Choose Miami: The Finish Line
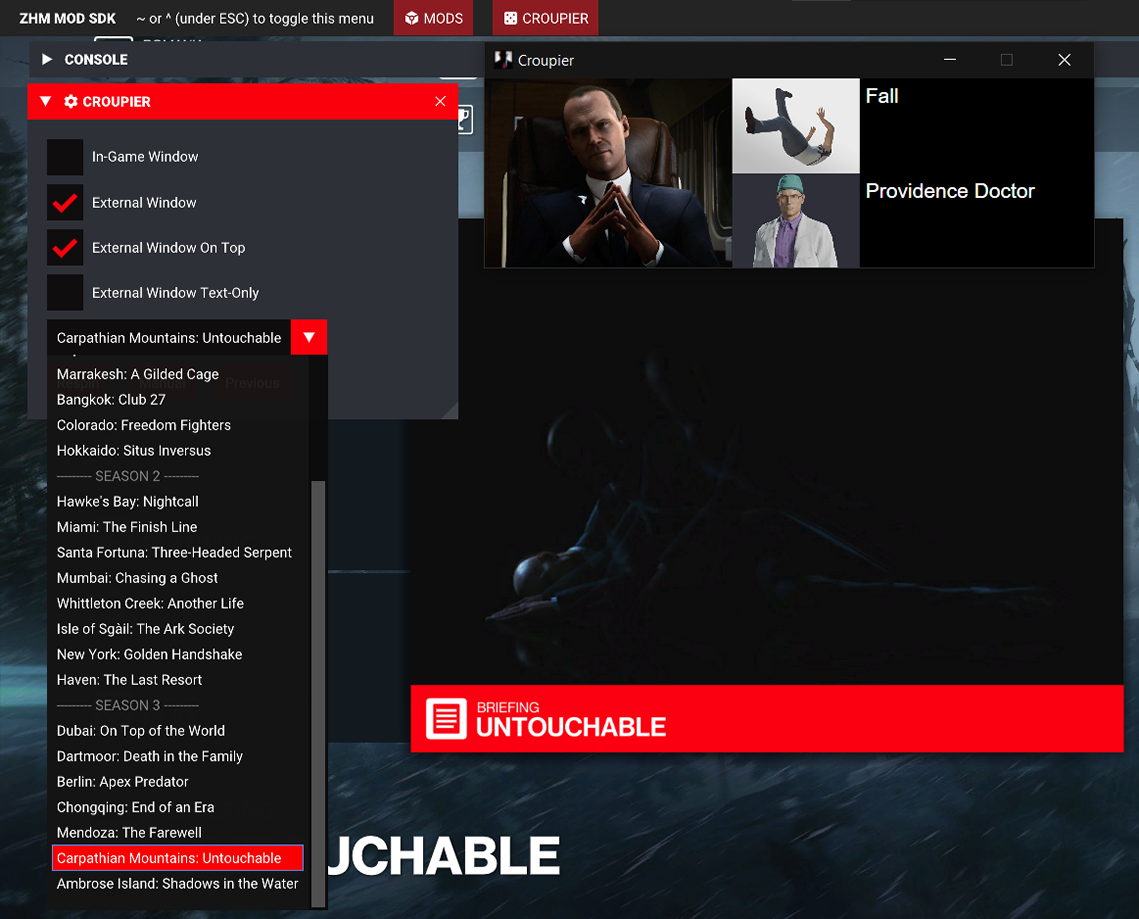 127,527
